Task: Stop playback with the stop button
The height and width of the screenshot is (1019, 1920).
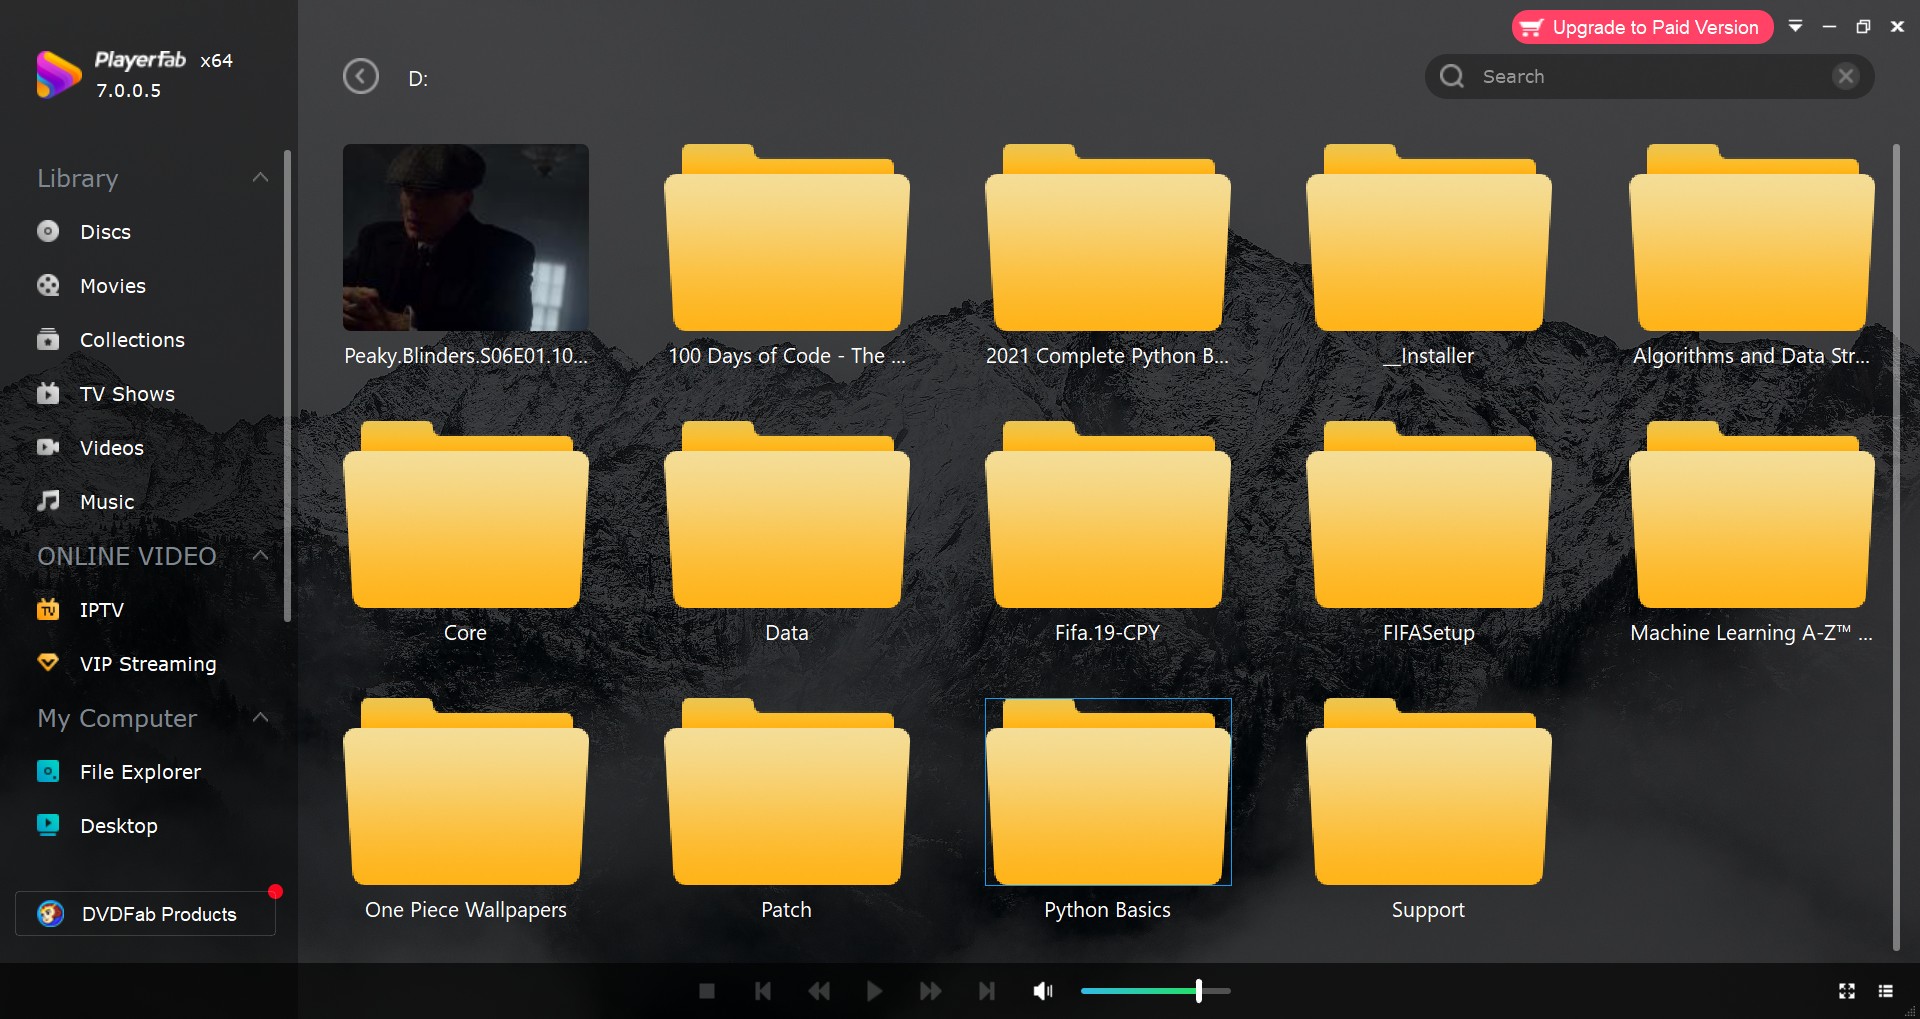Action: pyautogui.click(x=707, y=991)
